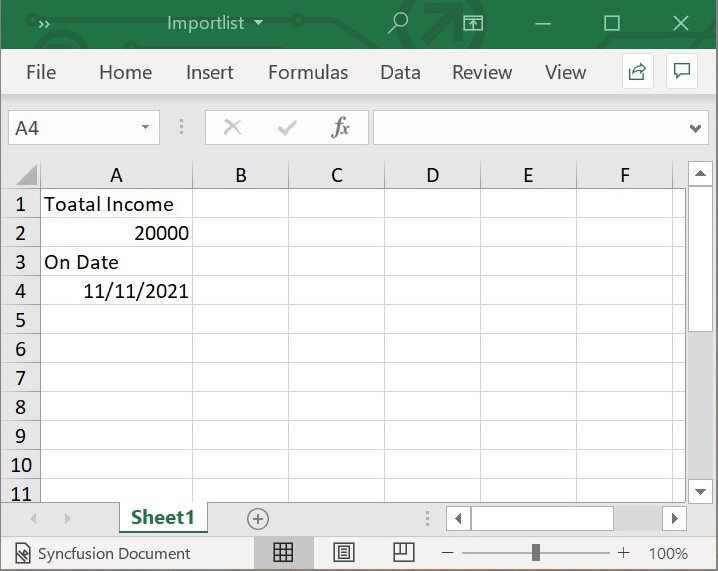The image size is (718, 571).
Task: Zoom in with plus button
Action: [623, 553]
